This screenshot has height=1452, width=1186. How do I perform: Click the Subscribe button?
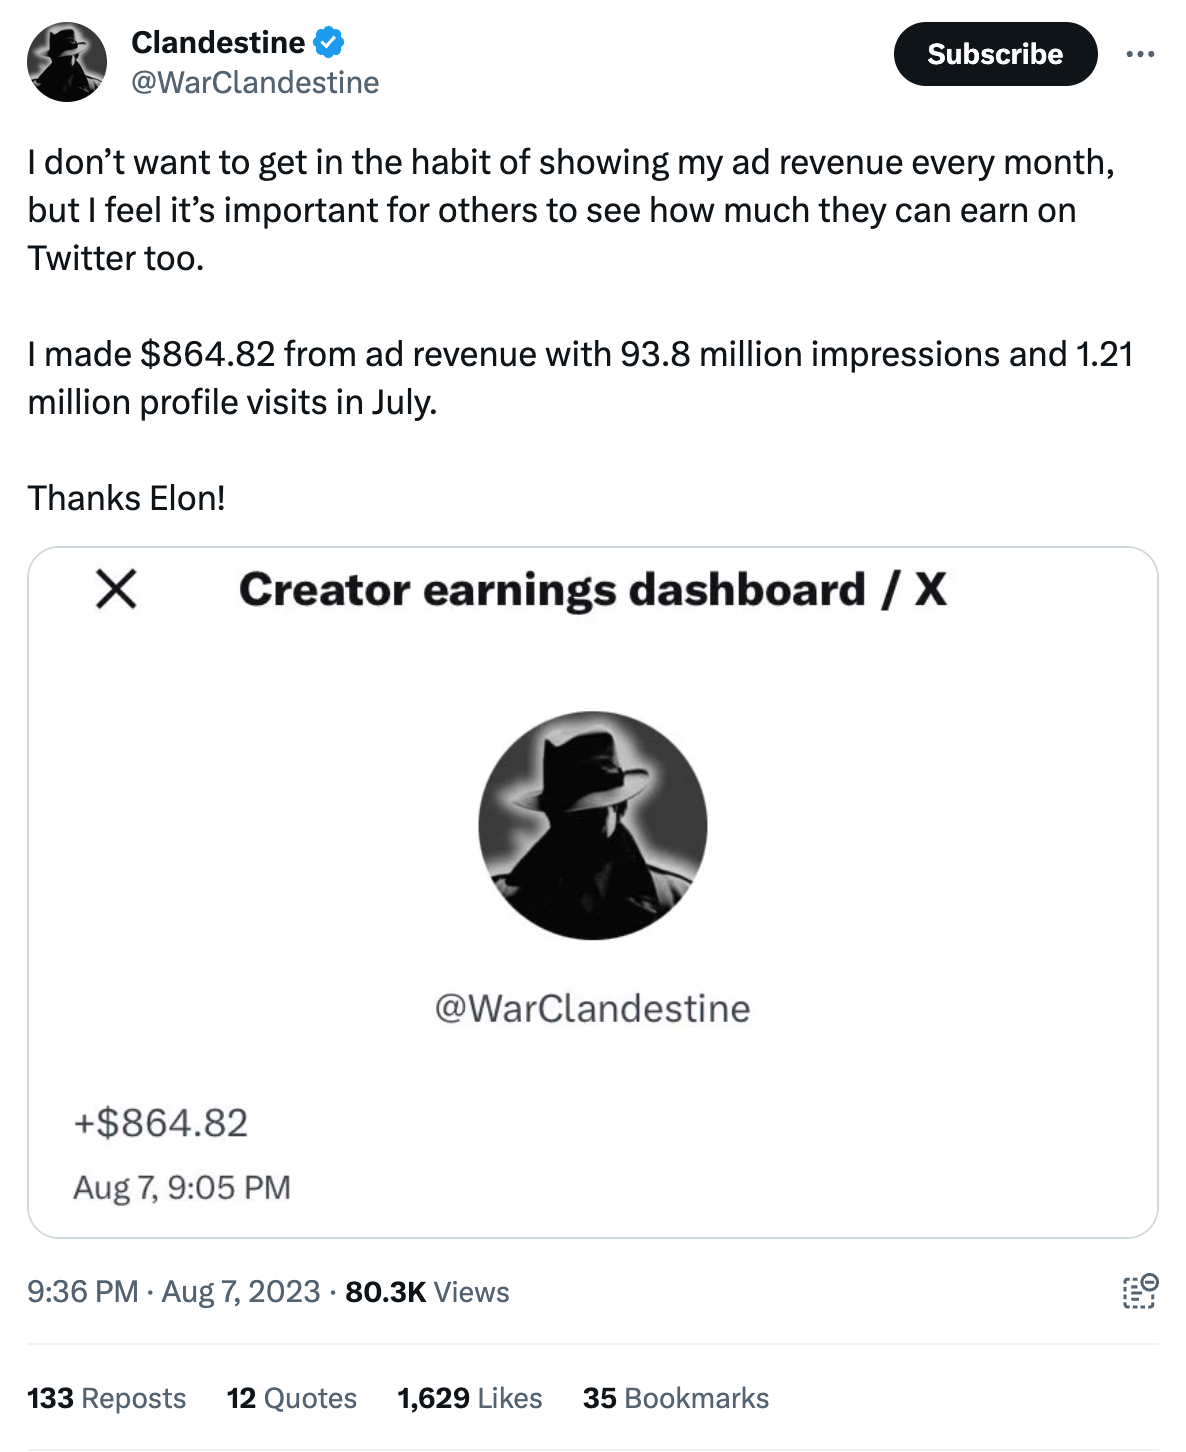[x=995, y=55]
